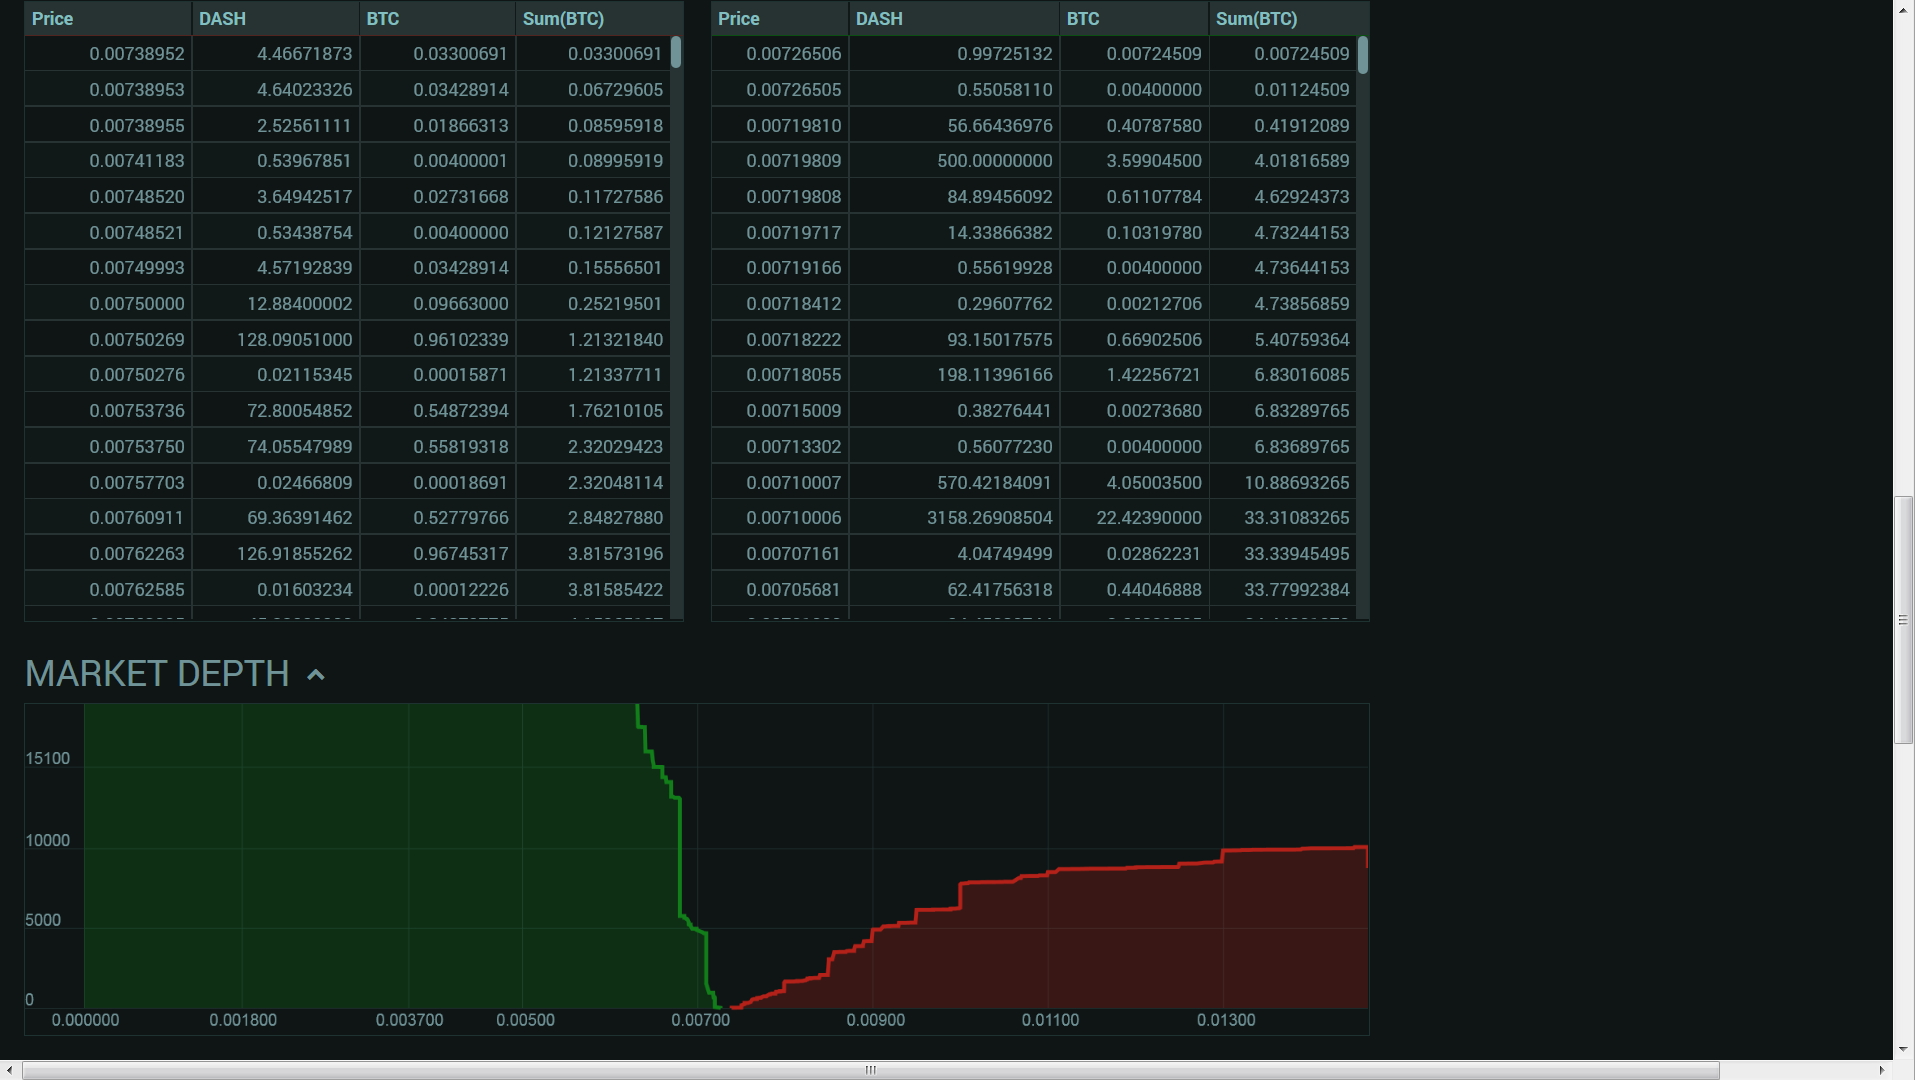Select sell order amount 74.05547989 DASH

(300, 447)
